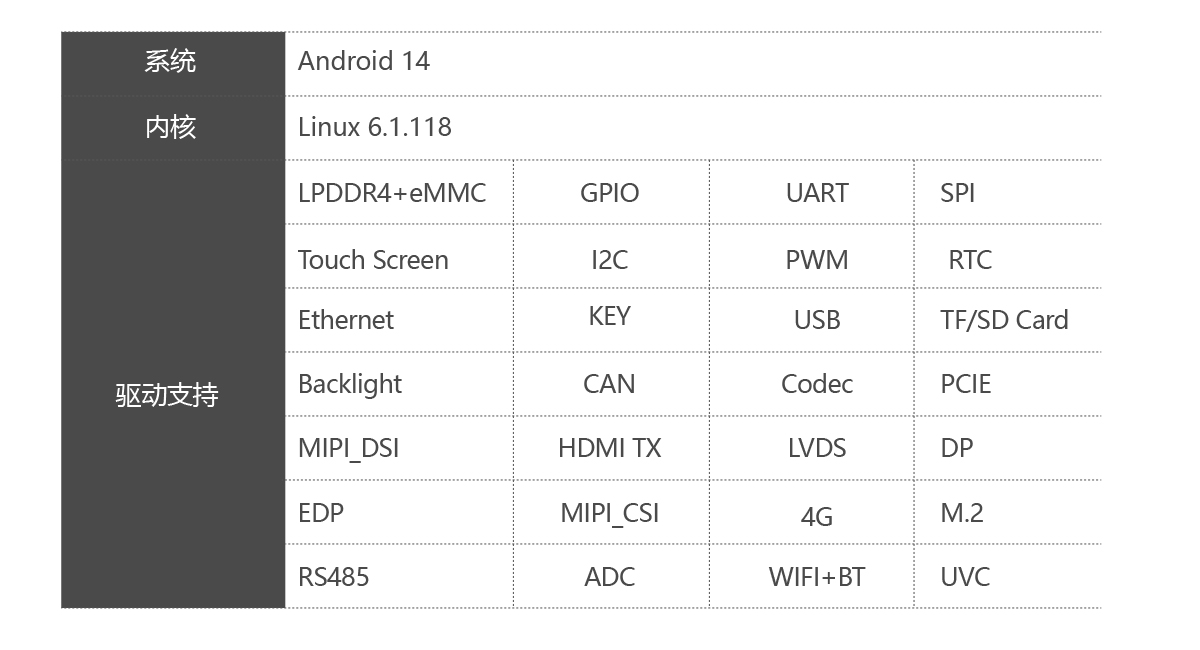Click the HDMI TX cell
This screenshot has height=650, width=1200.
pyautogui.click(x=609, y=448)
